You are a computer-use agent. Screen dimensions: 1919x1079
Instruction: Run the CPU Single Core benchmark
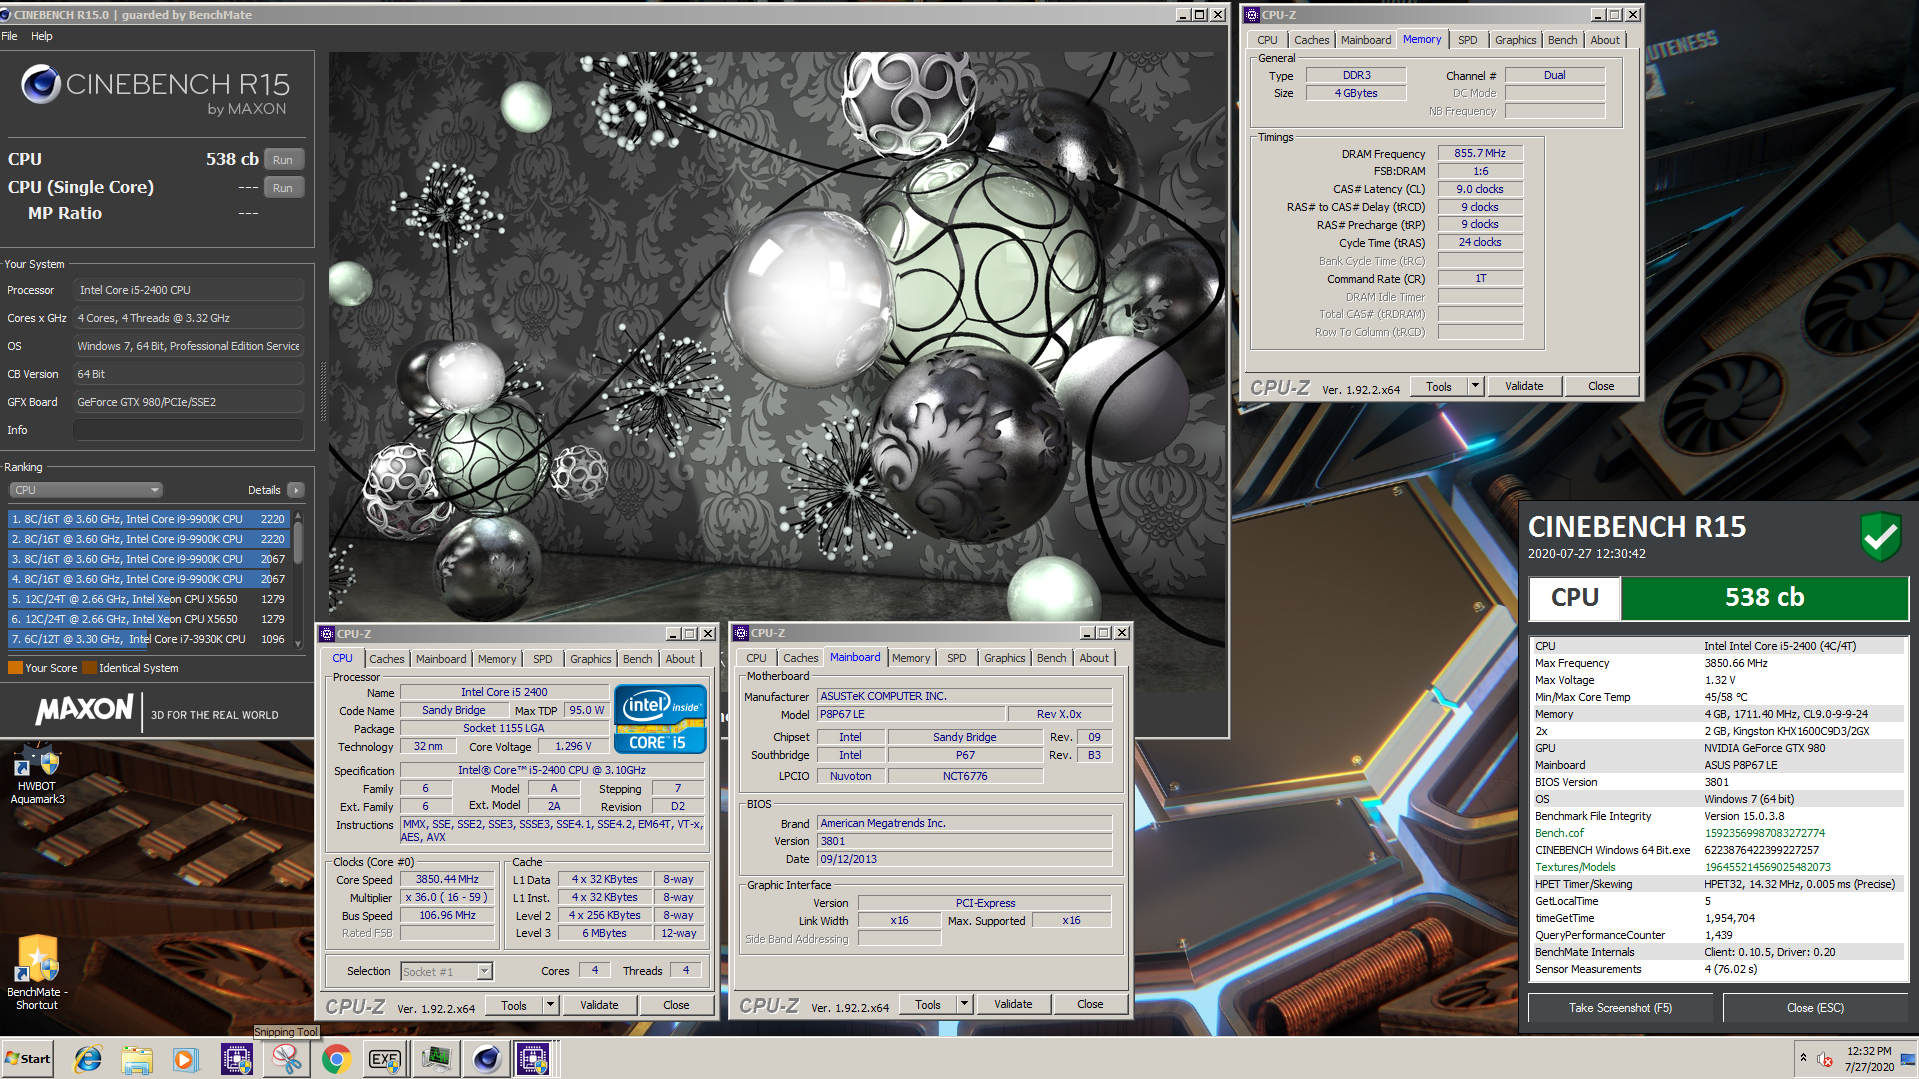pos(283,188)
